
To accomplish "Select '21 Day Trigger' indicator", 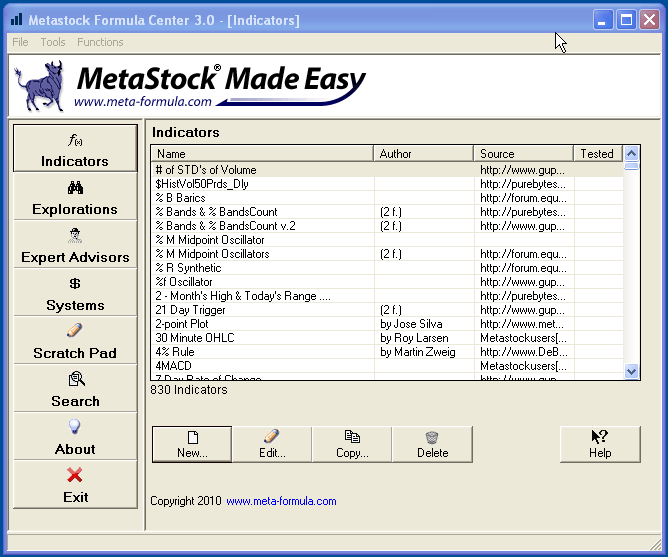I will tap(387, 310).
